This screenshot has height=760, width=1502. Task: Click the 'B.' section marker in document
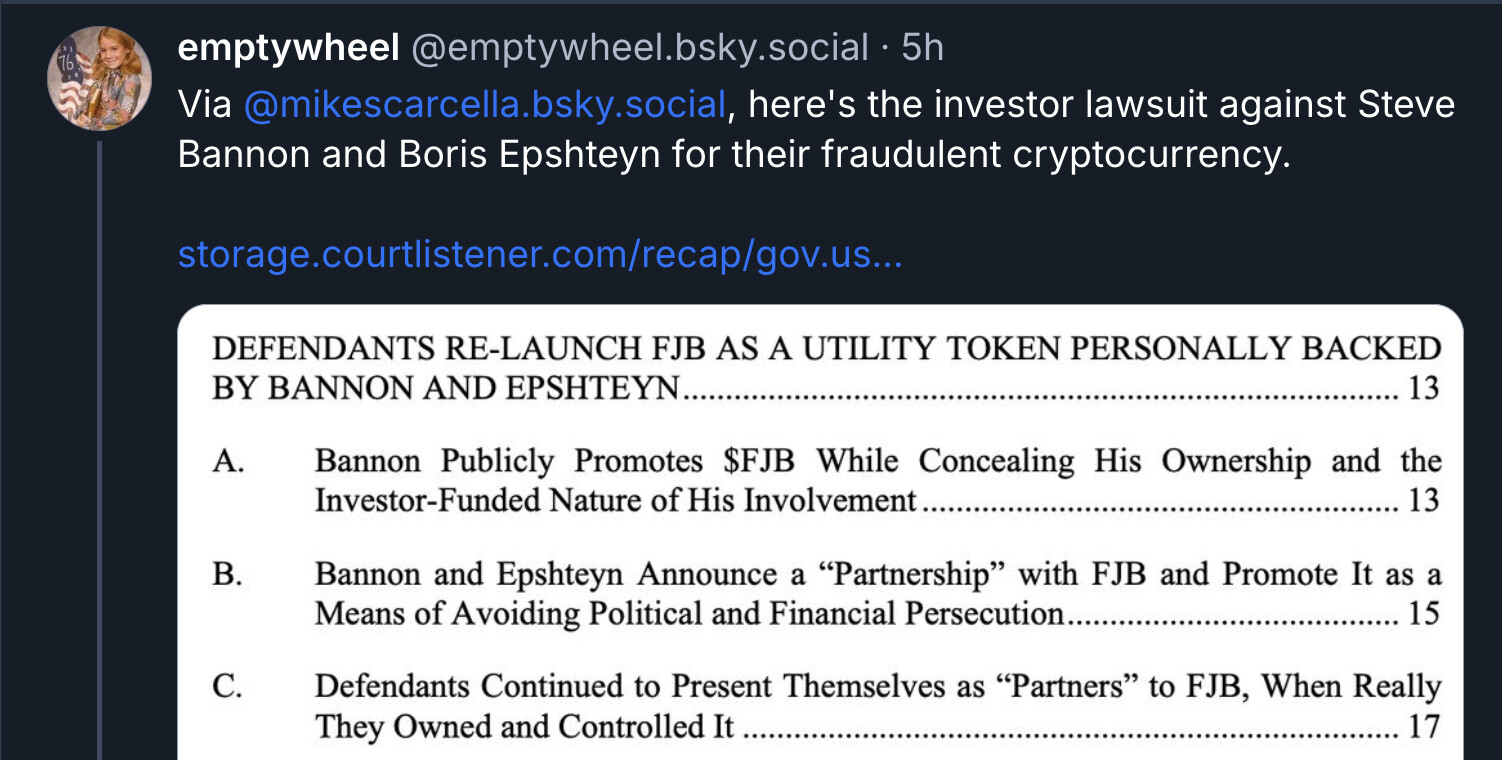pos(228,574)
